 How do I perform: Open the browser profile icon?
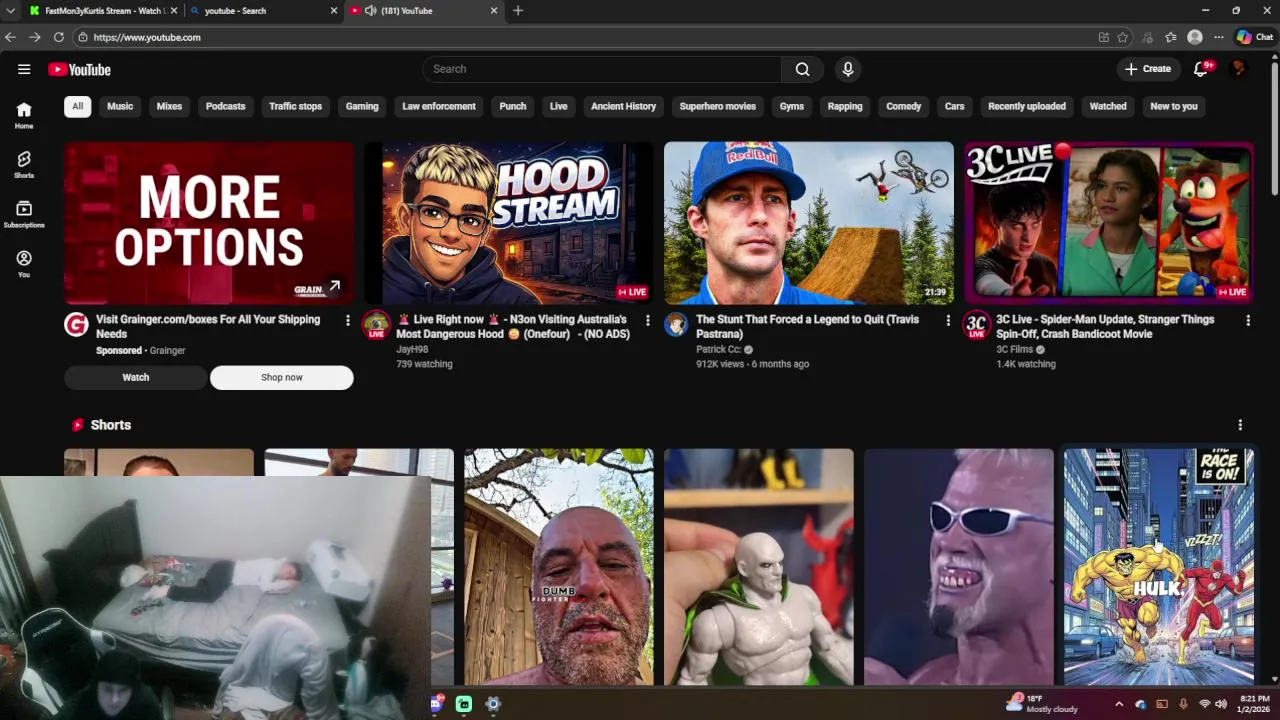click(1195, 37)
